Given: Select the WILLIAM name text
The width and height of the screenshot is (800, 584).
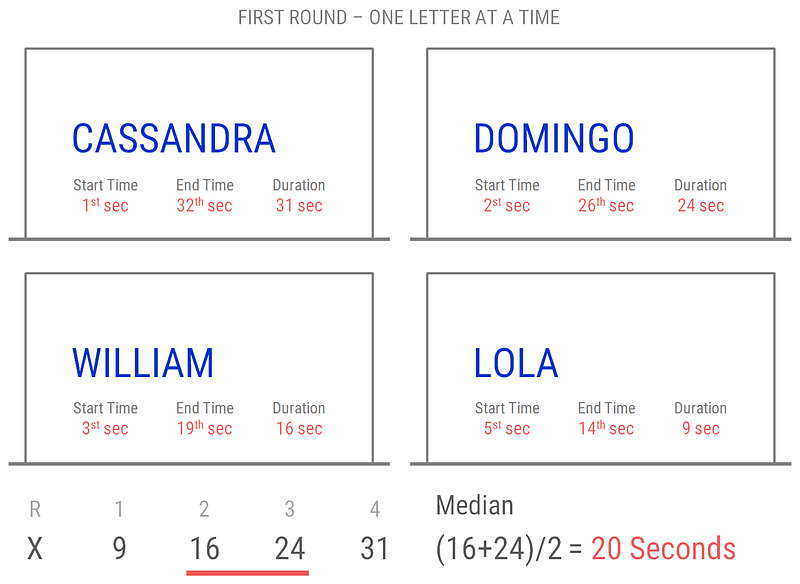Looking at the screenshot, I should click(x=143, y=363).
